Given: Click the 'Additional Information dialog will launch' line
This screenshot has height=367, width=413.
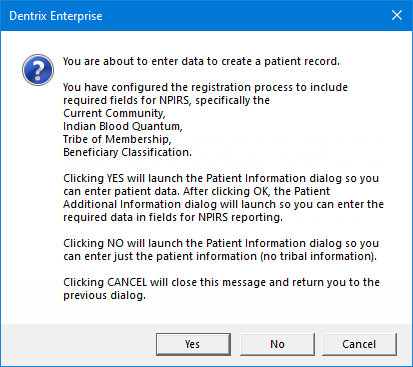Looking at the screenshot, I should (x=223, y=204).
